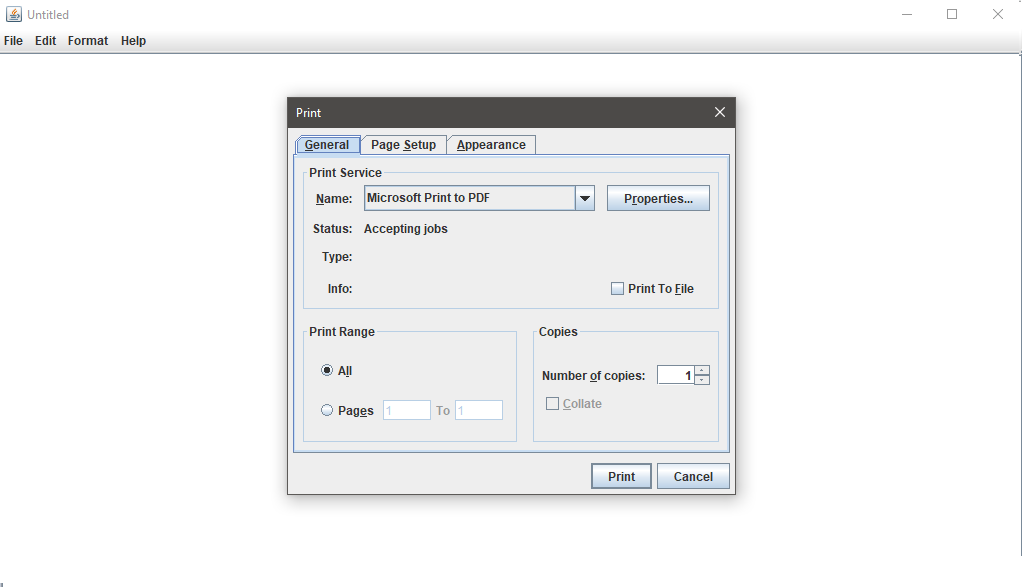Open the Appearance tab

pos(491,144)
